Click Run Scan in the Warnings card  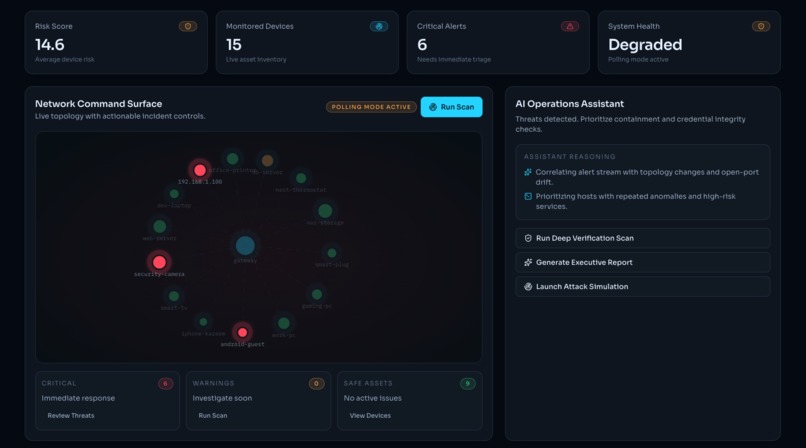(213, 416)
